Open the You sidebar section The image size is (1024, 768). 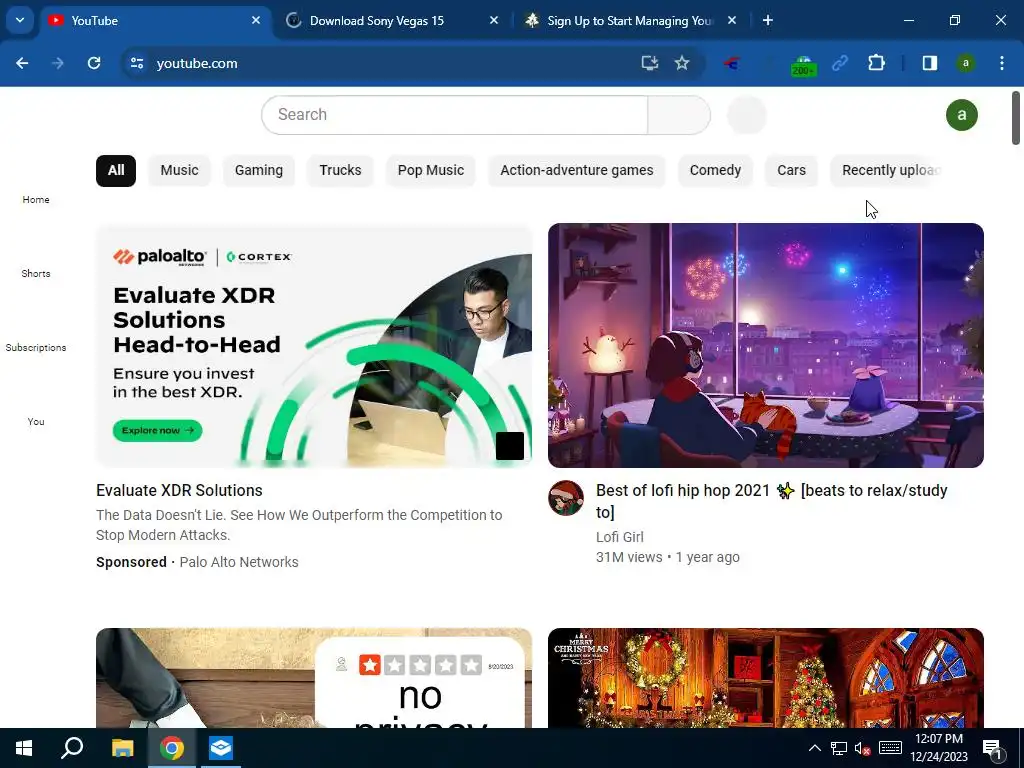click(x=36, y=421)
